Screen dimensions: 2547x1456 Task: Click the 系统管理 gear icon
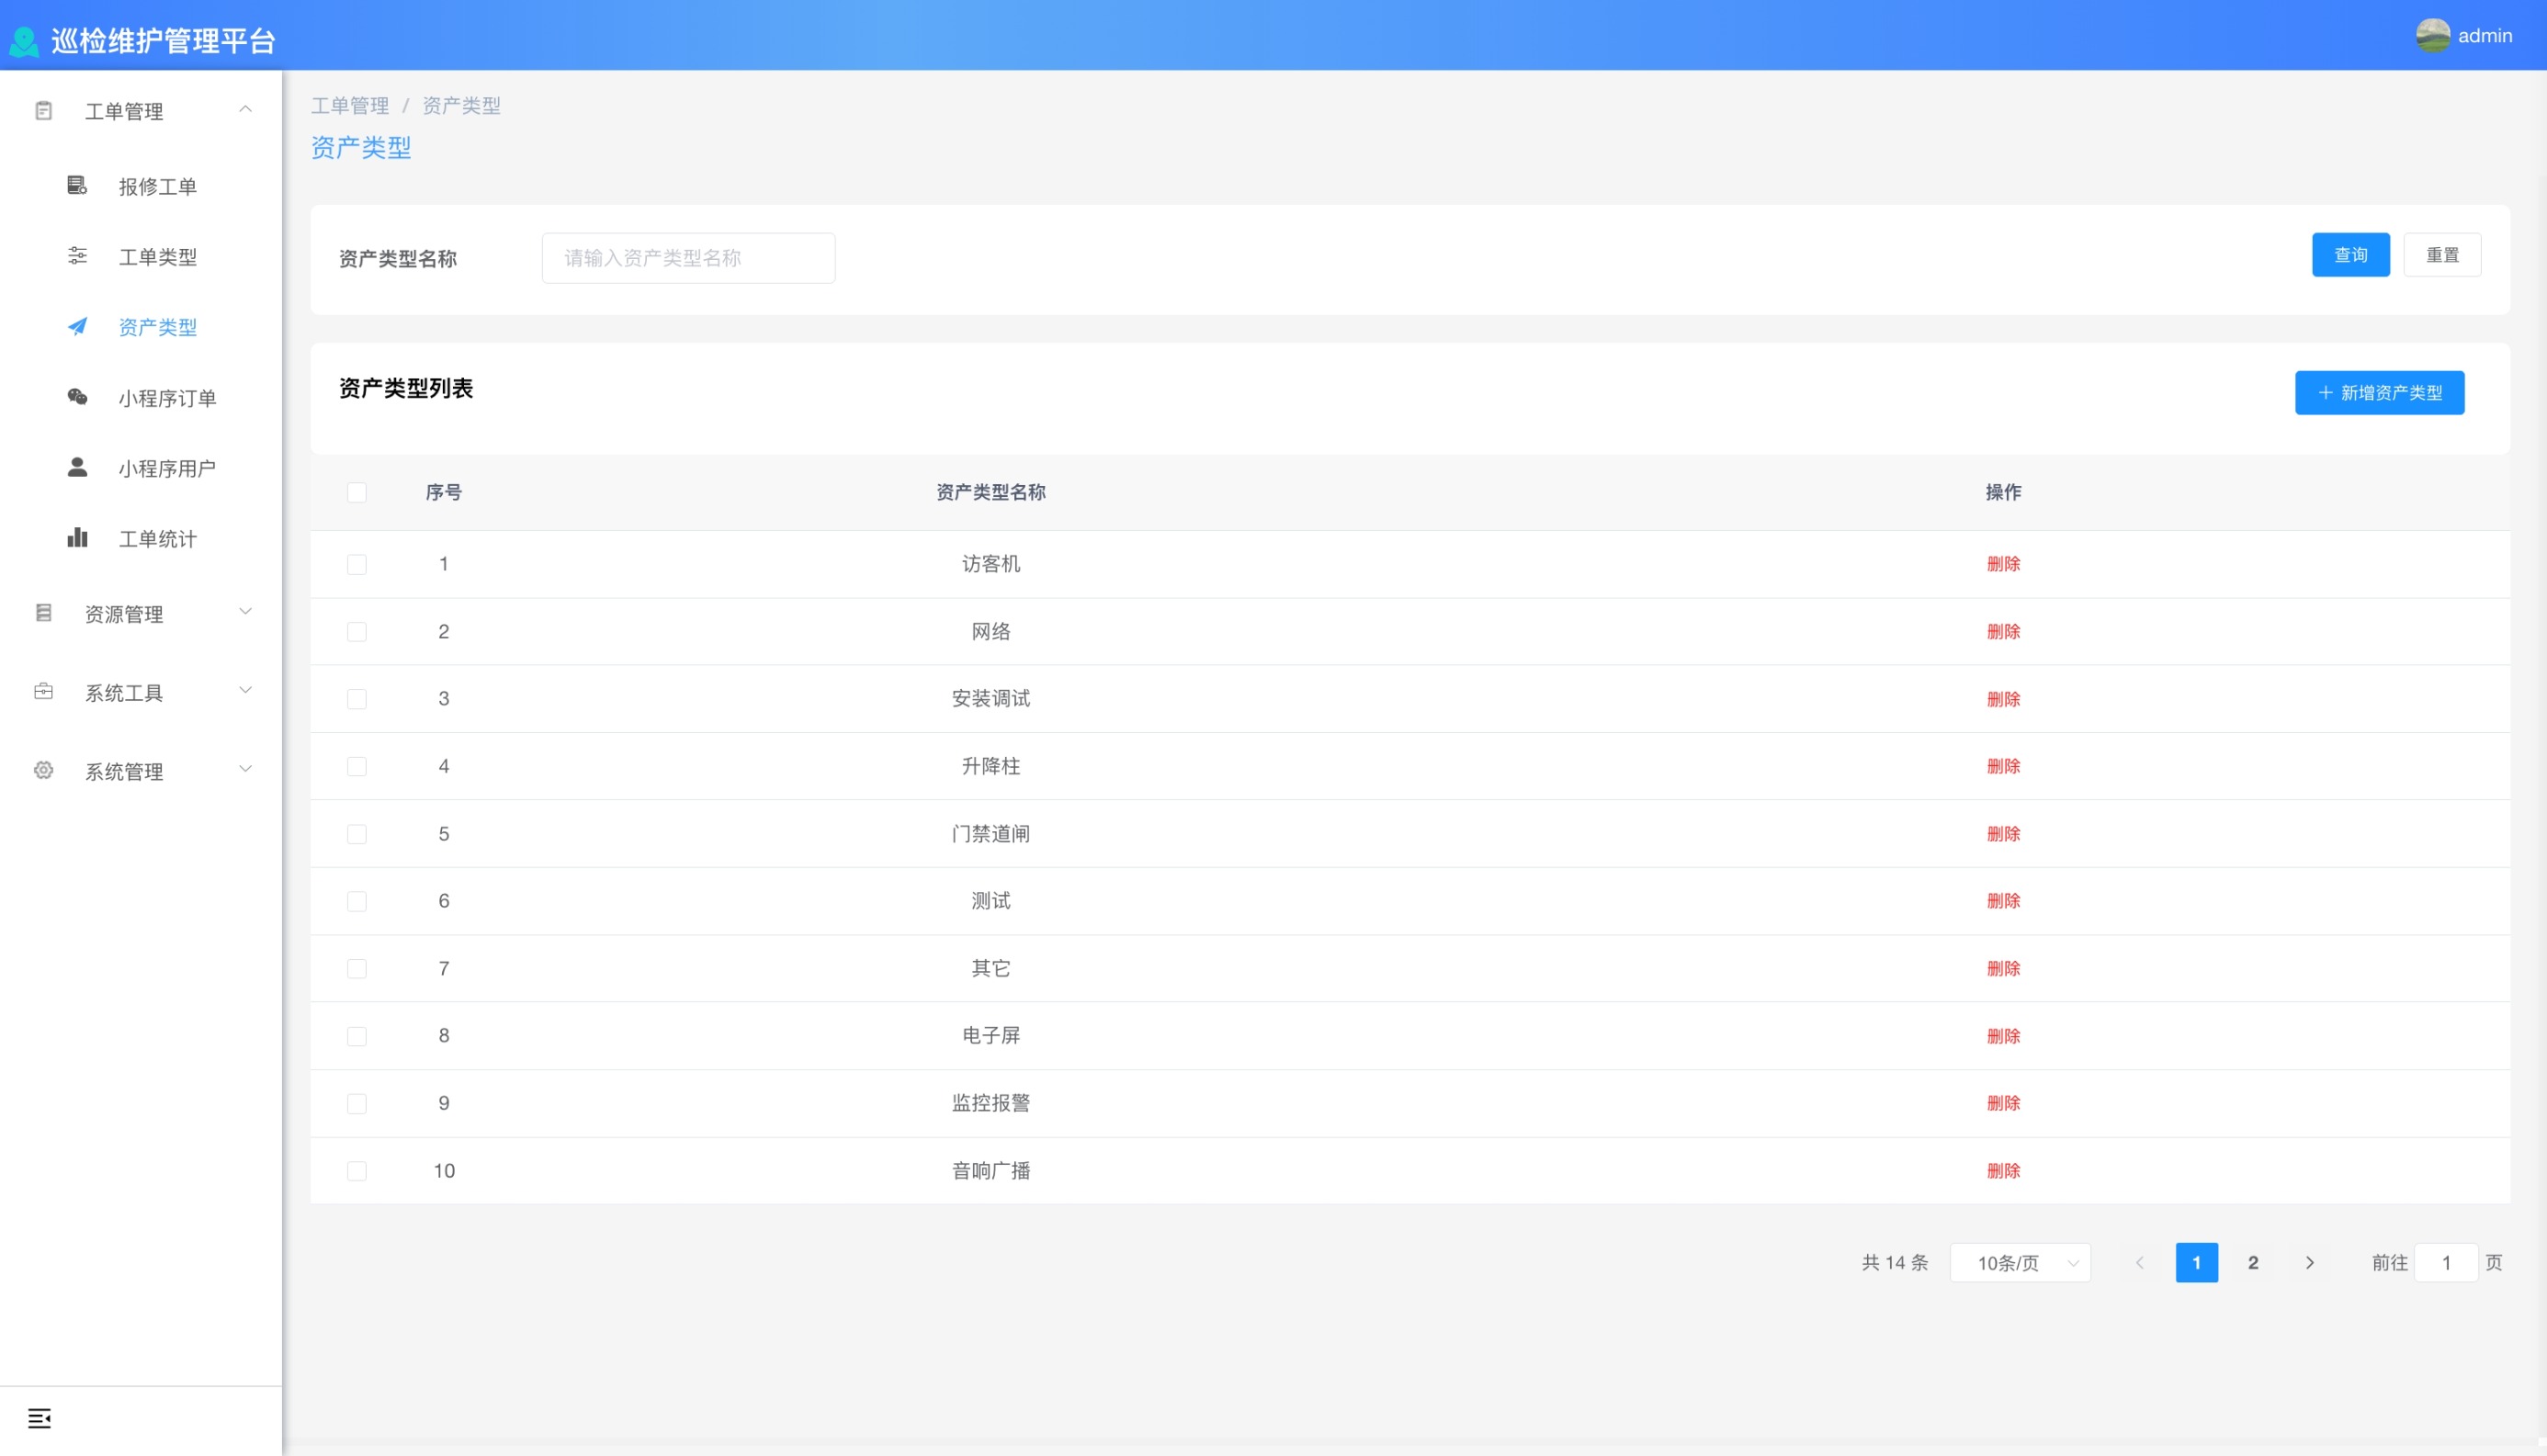(x=43, y=770)
